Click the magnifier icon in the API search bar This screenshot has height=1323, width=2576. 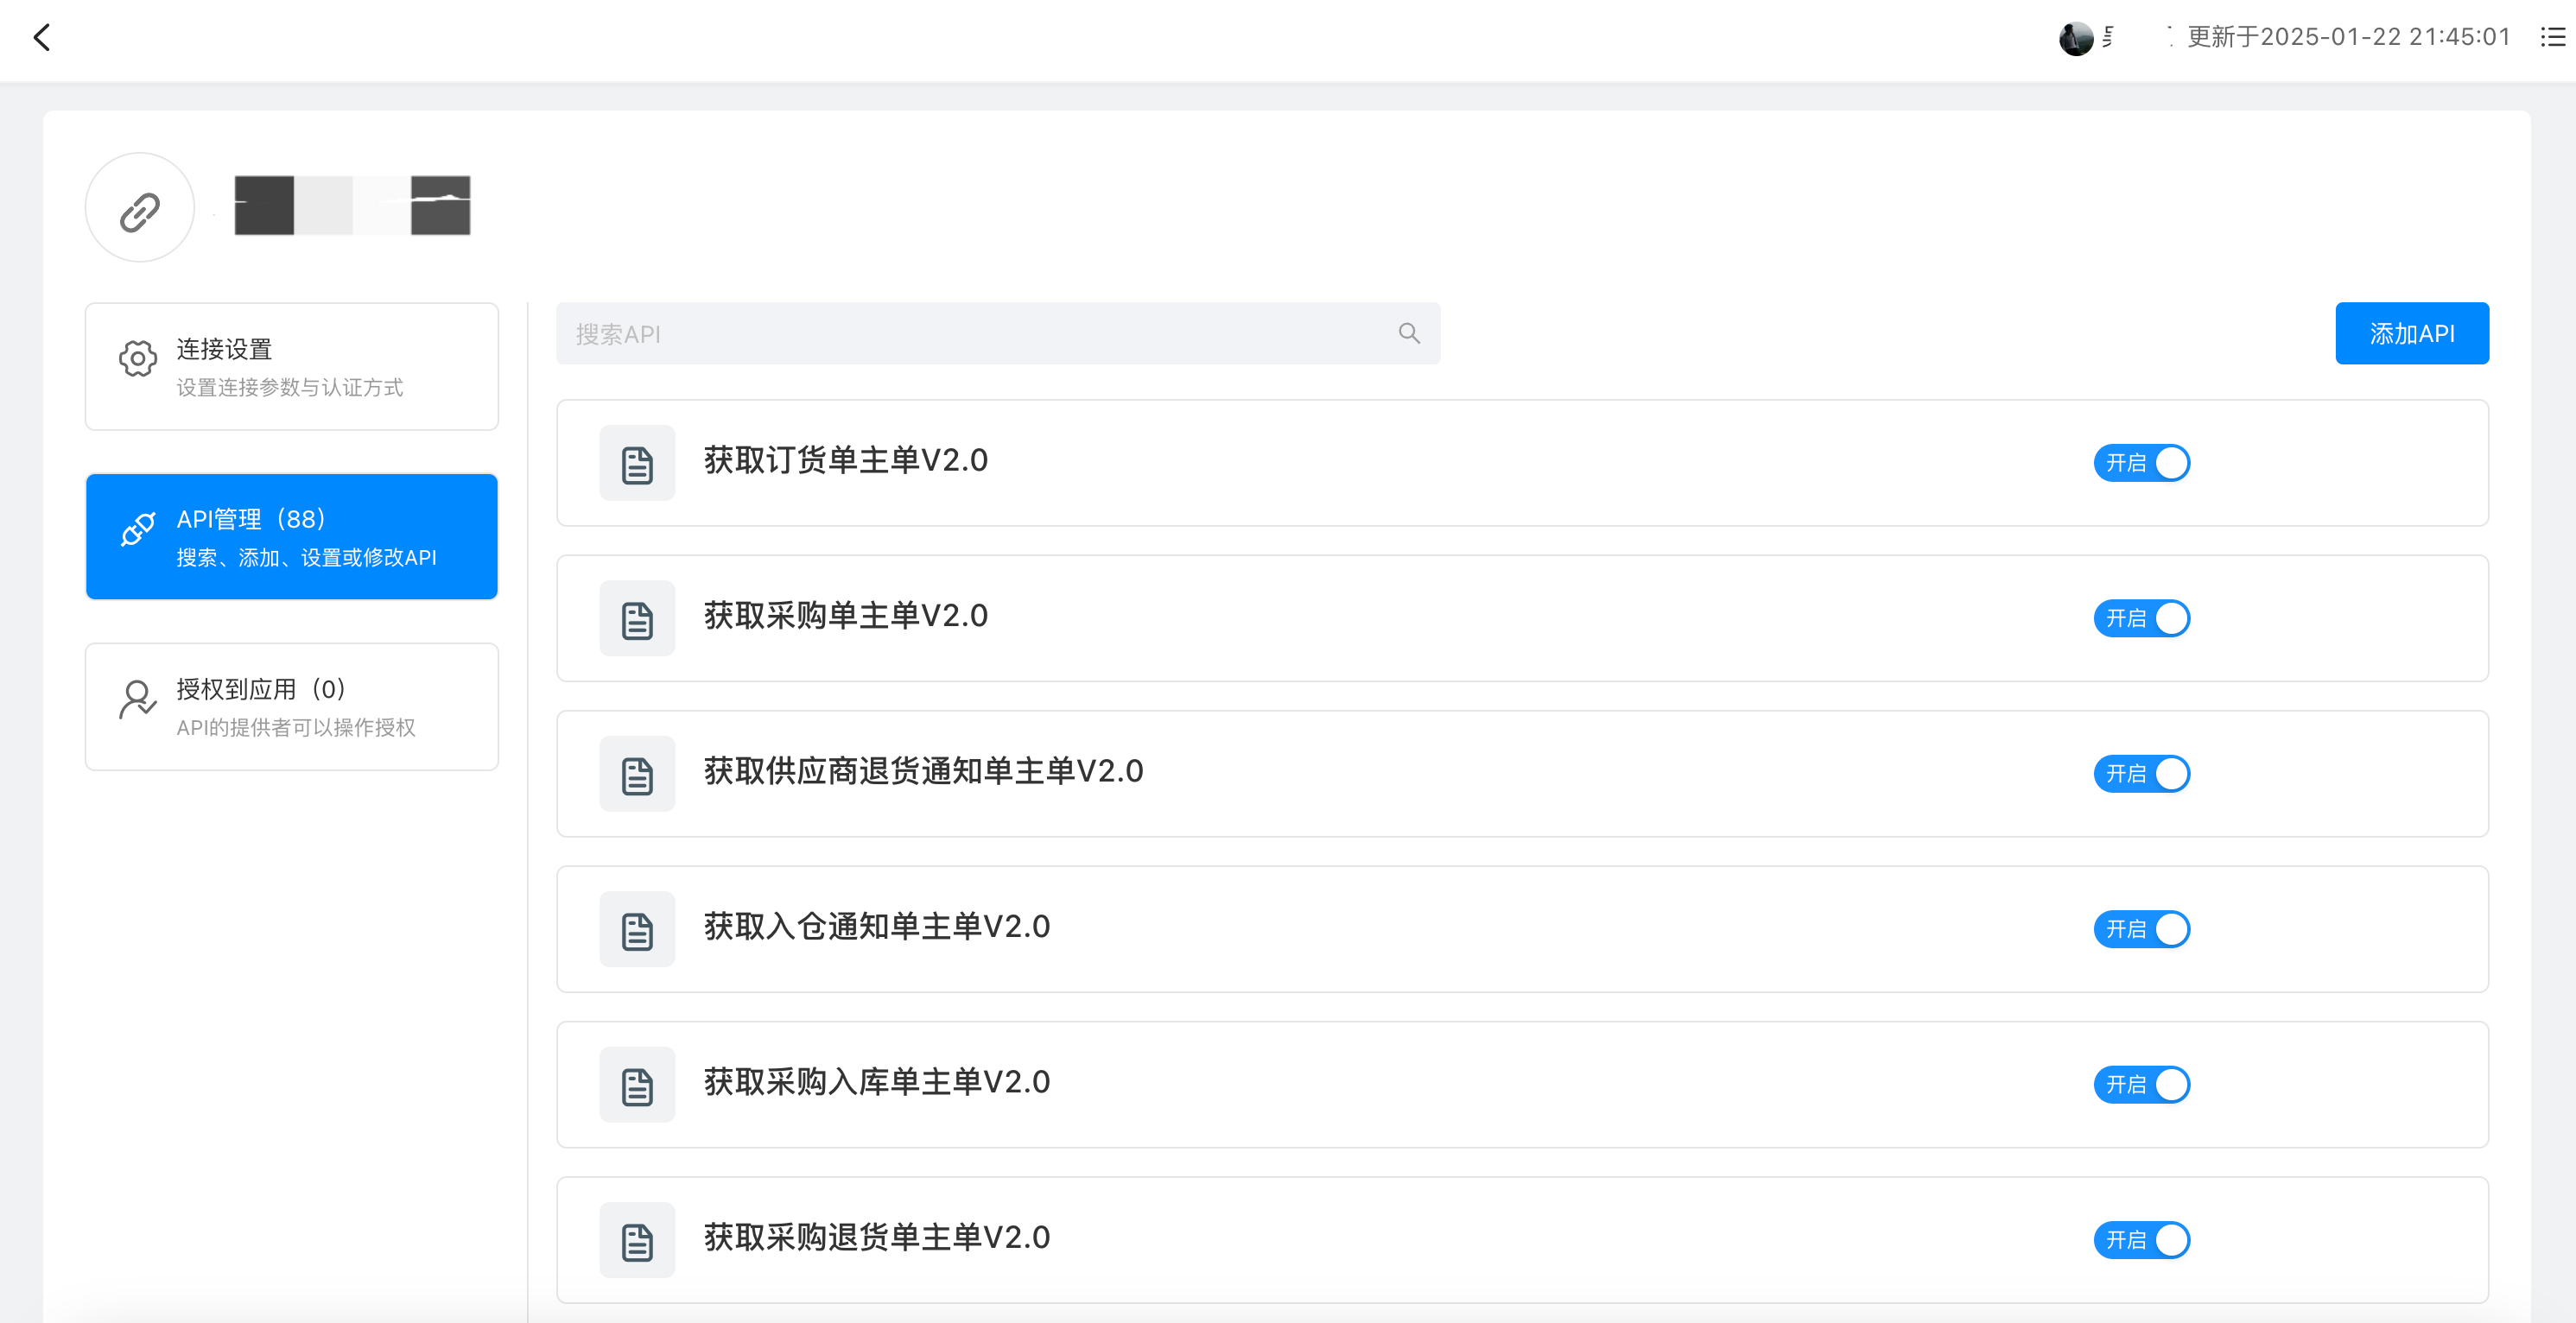click(1408, 333)
